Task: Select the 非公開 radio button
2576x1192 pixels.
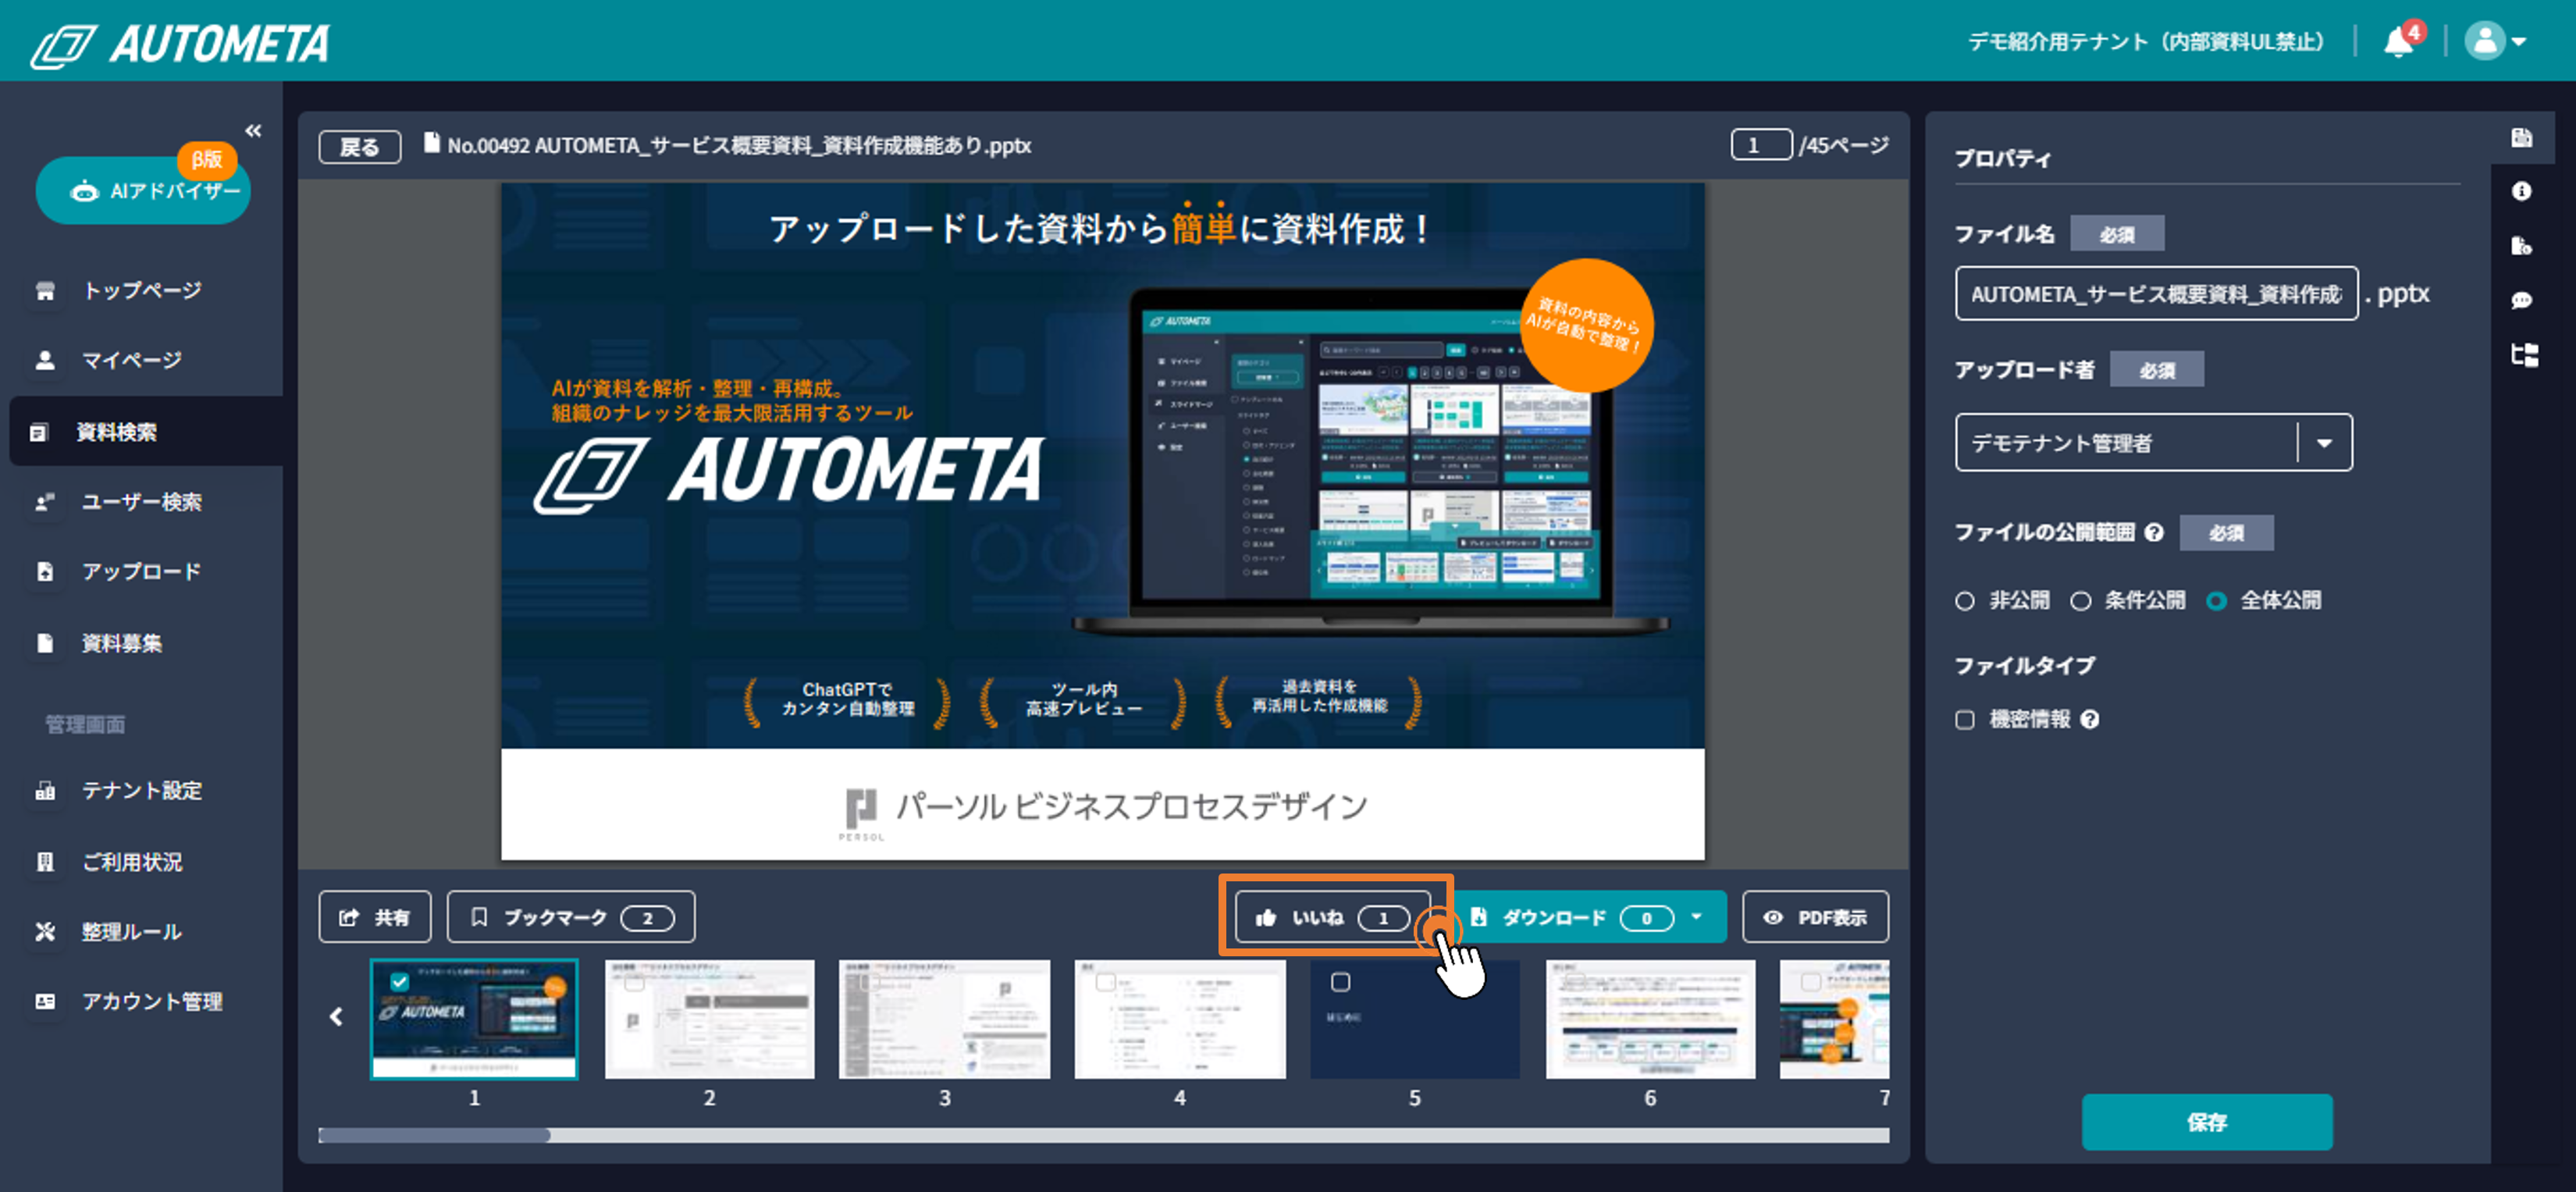Action: coord(1965,602)
